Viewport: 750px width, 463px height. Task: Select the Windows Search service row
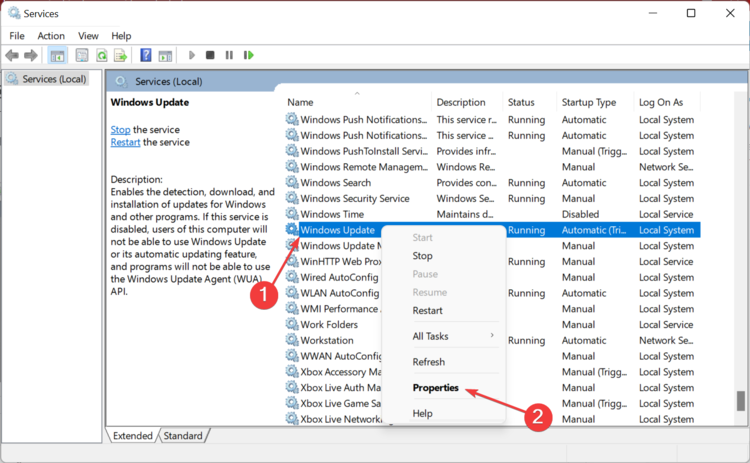click(493, 182)
